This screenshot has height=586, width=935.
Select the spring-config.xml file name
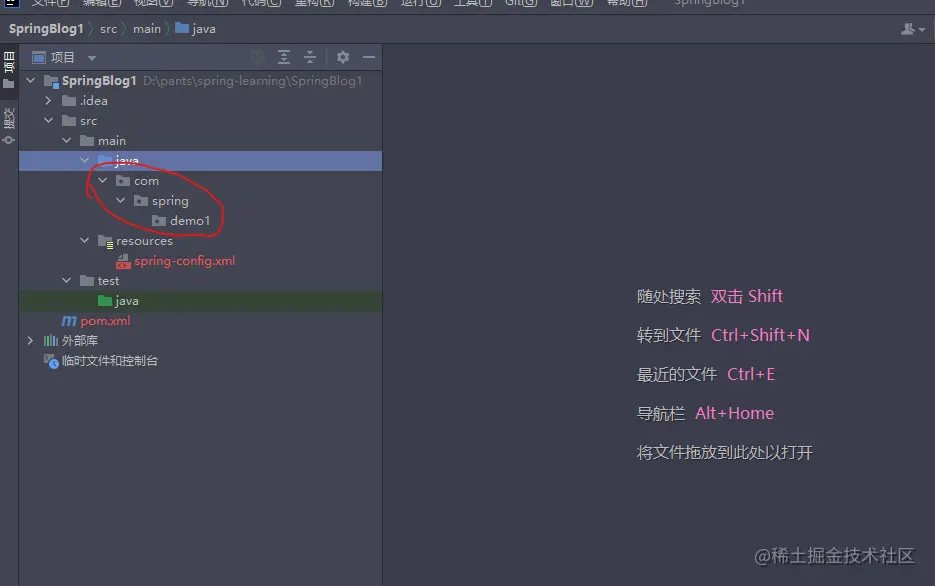point(184,261)
